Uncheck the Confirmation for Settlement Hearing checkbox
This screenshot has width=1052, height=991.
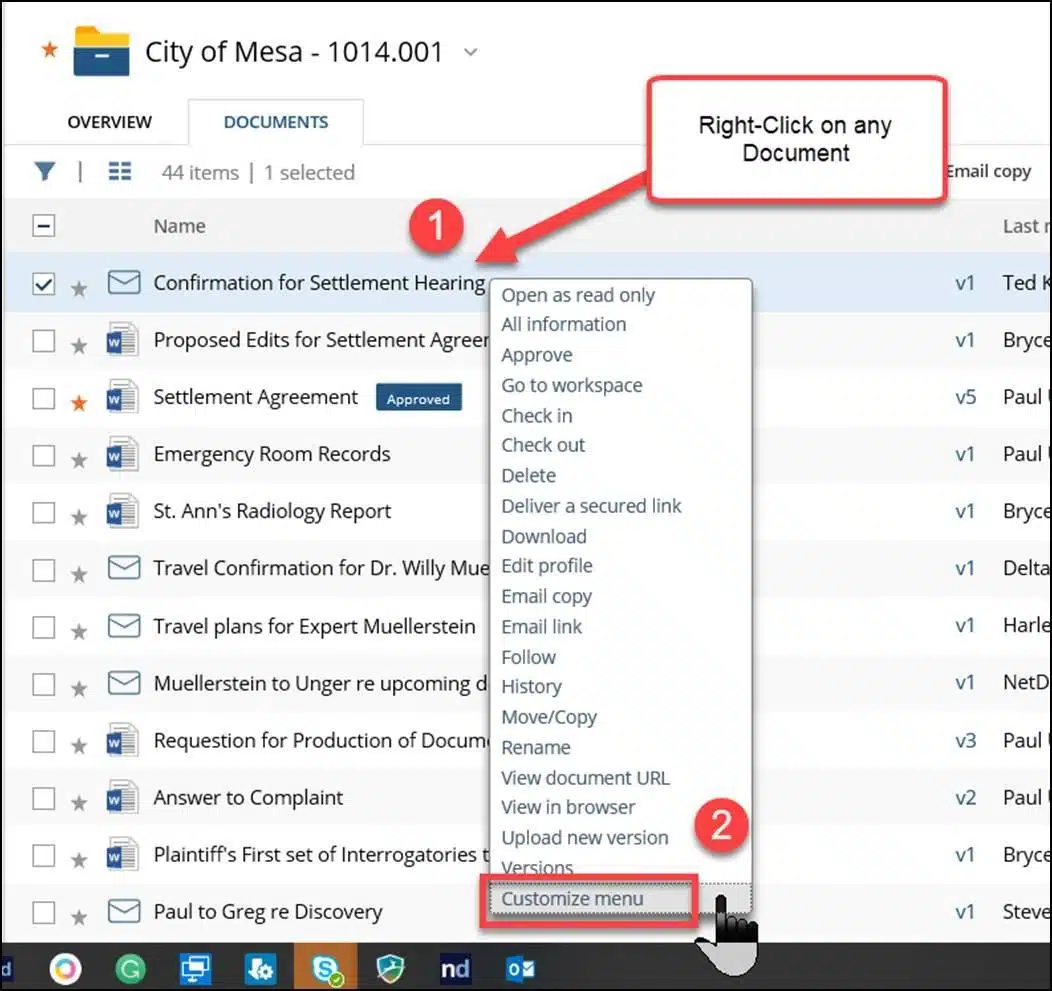click(x=44, y=284)
